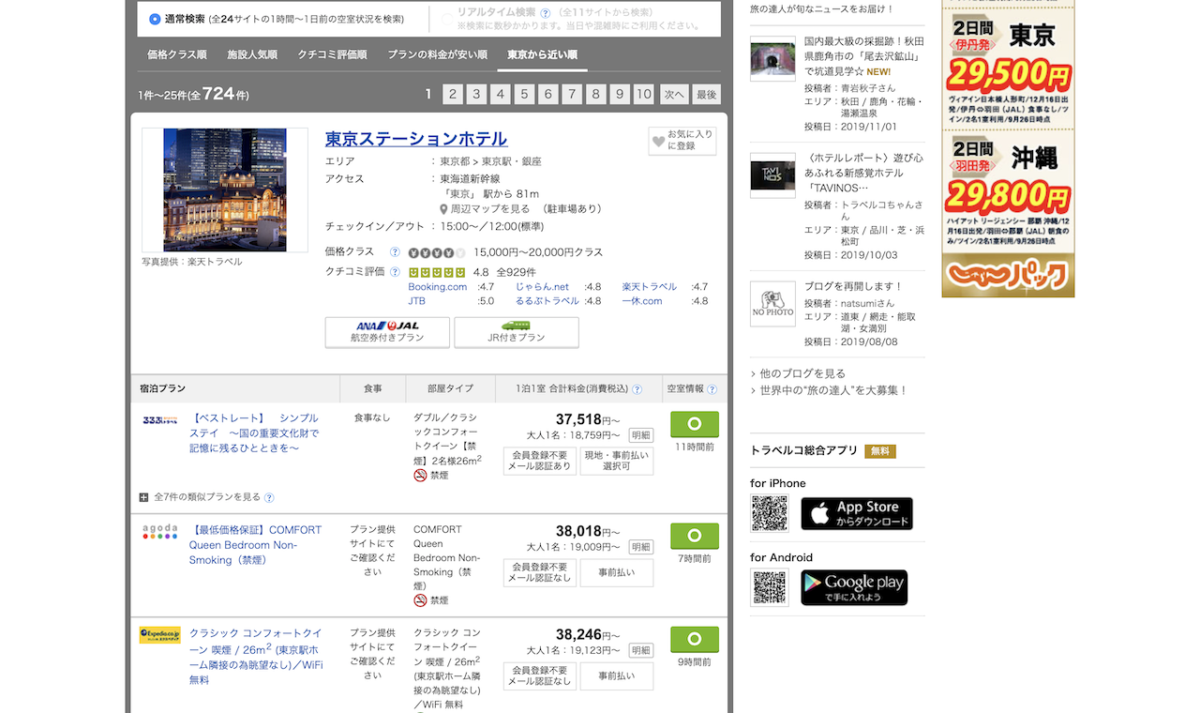This screenshot has width=1200, height=713.
Task: Open the Tokyo Station Hotel photo thumbnail
Action: click(x=225, y=190)
